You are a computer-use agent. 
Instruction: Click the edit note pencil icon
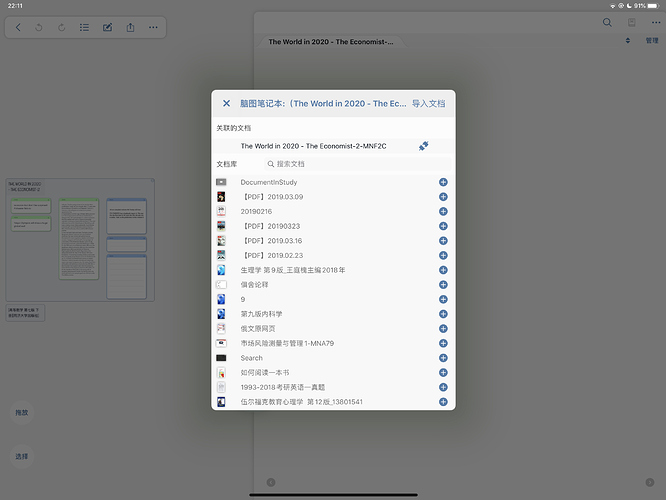pos(107,28)
